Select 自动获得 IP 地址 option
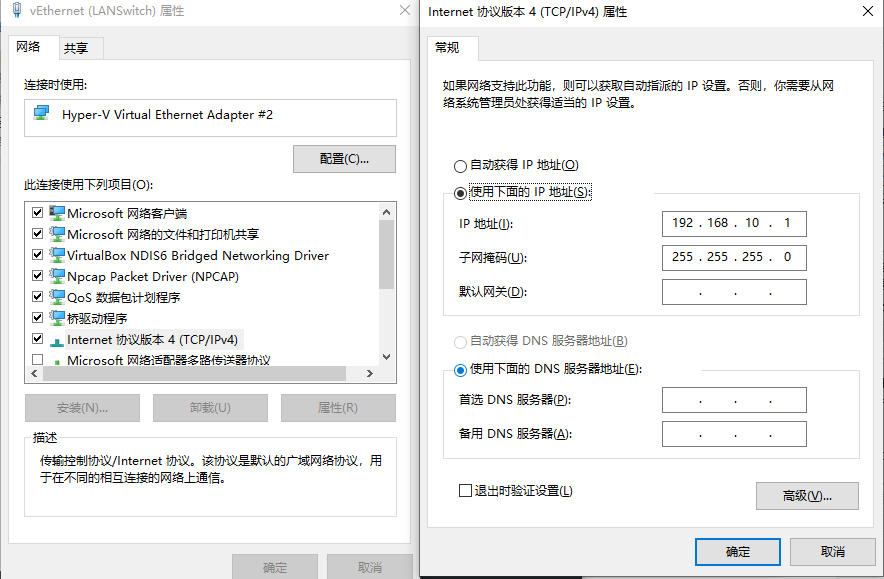 [459, 165]
